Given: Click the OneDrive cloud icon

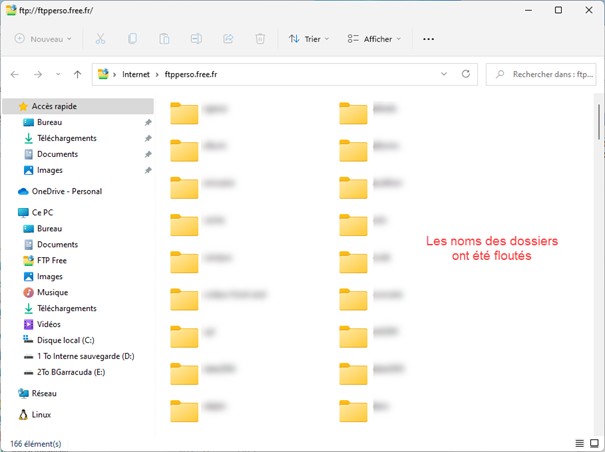Looking at the screenshot, I should tap(23, 191).
